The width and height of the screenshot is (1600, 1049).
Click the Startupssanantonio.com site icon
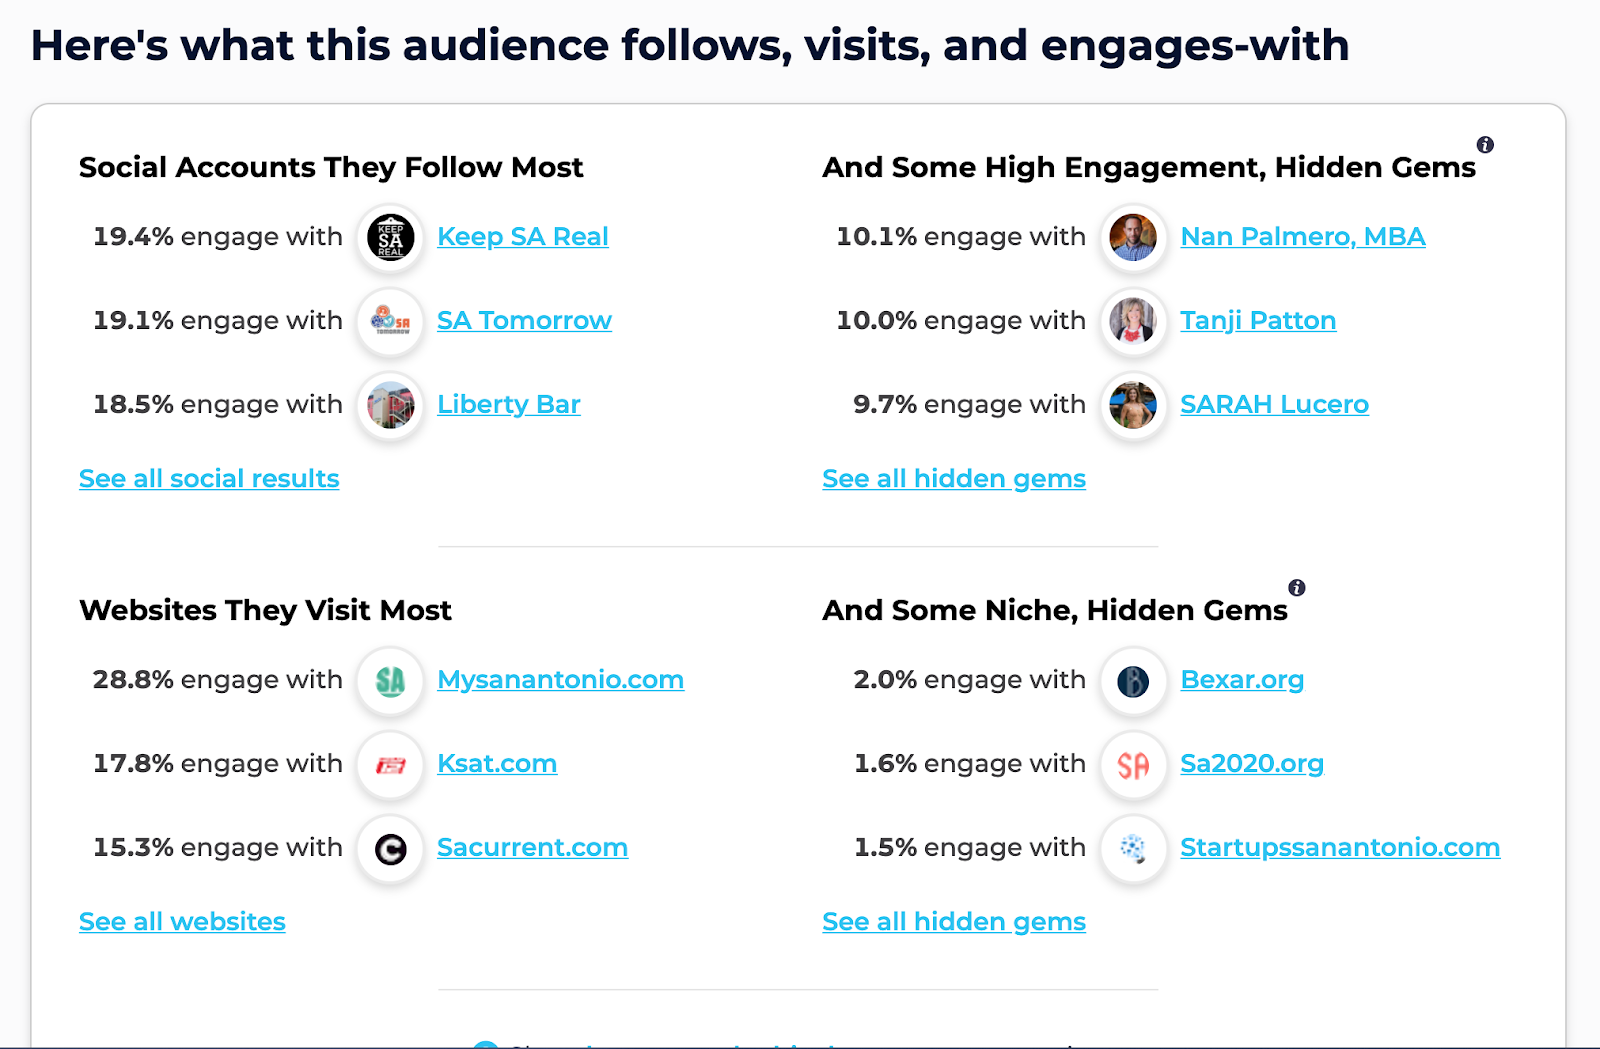click(1133, 850)
